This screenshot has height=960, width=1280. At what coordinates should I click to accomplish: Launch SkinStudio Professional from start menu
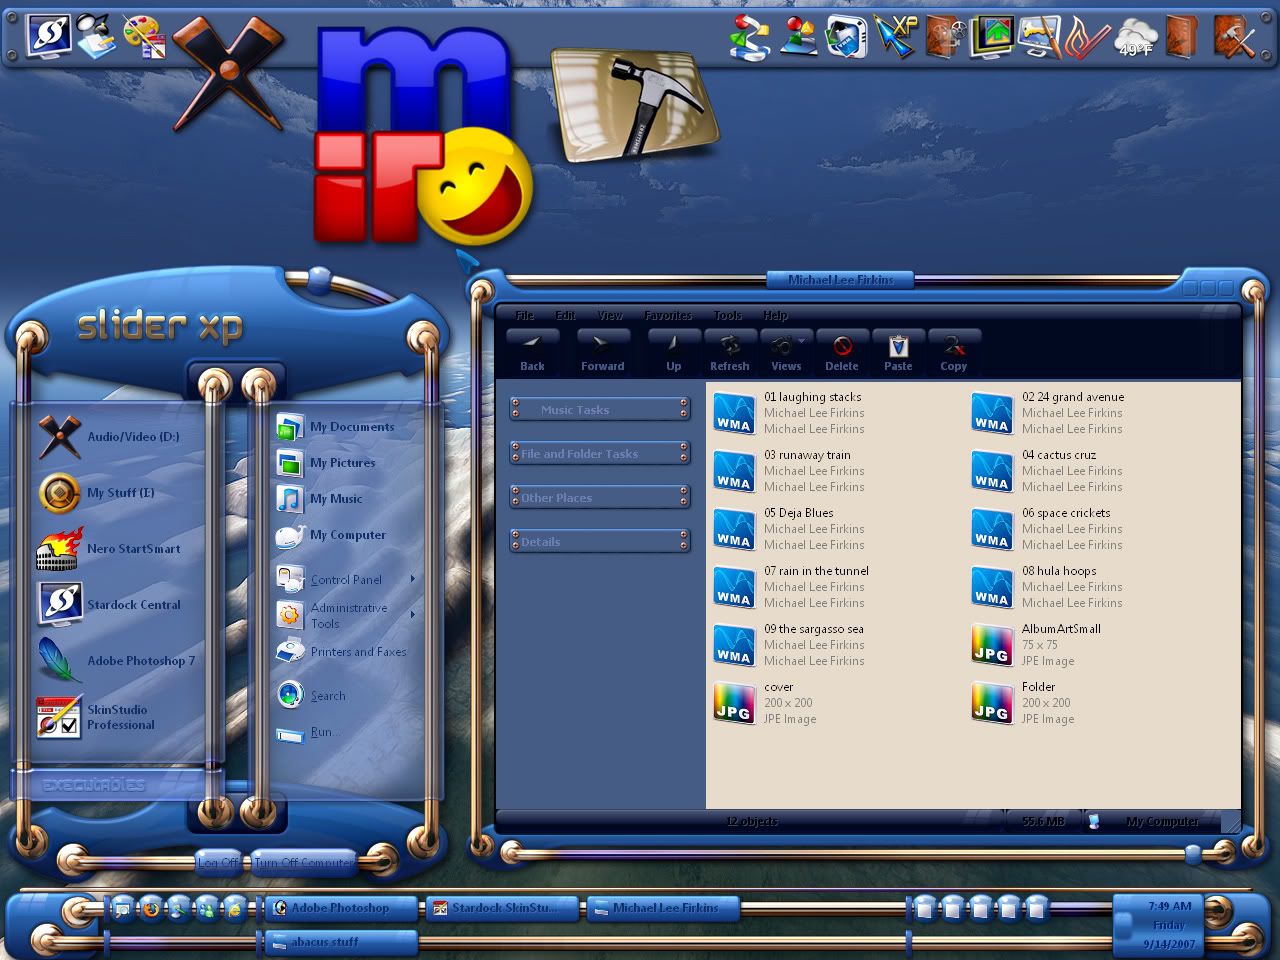(x=97, y=717)
